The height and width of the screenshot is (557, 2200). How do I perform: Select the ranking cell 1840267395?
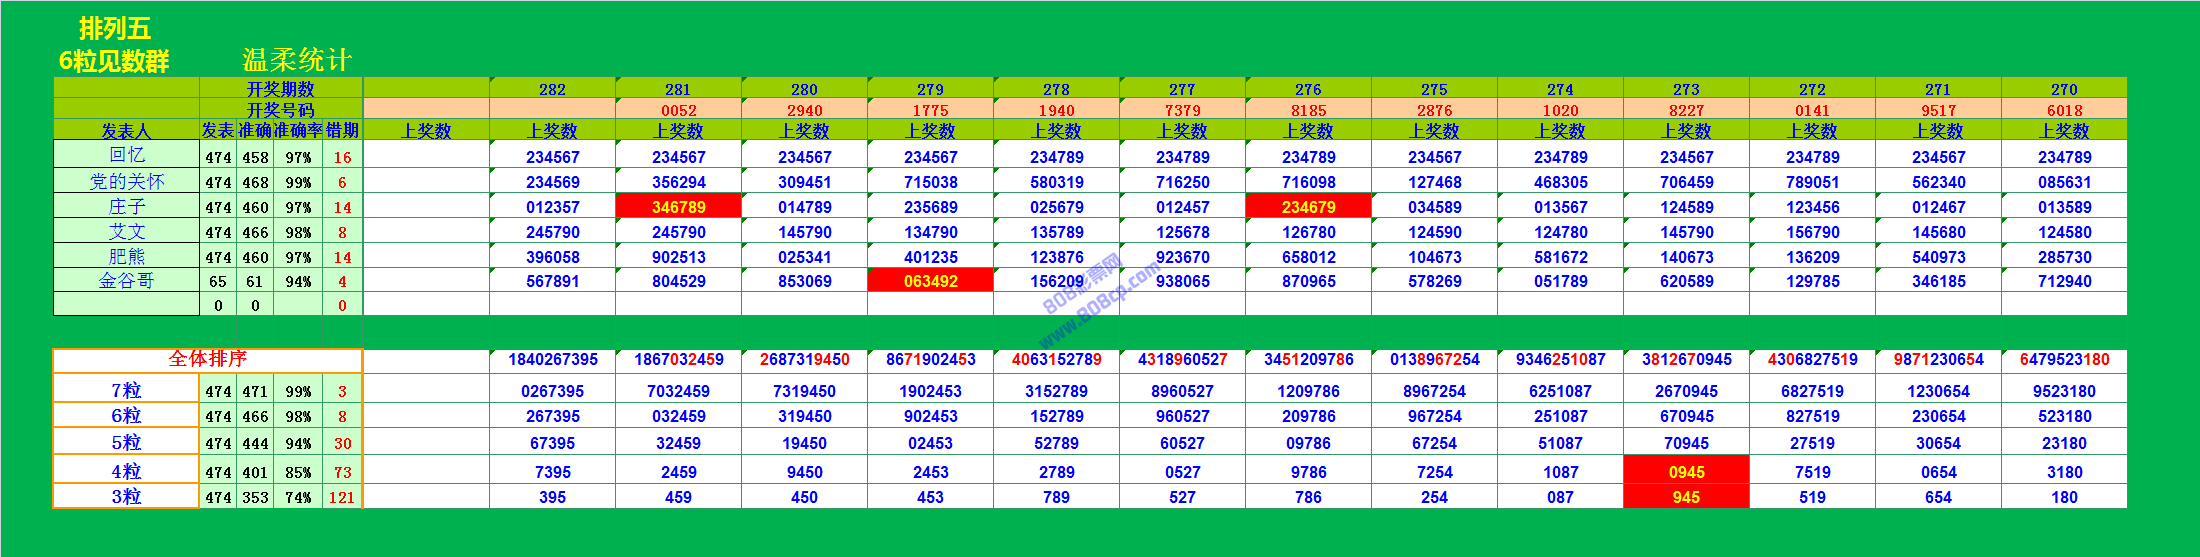pyautogui.click(x=552, y=359)
